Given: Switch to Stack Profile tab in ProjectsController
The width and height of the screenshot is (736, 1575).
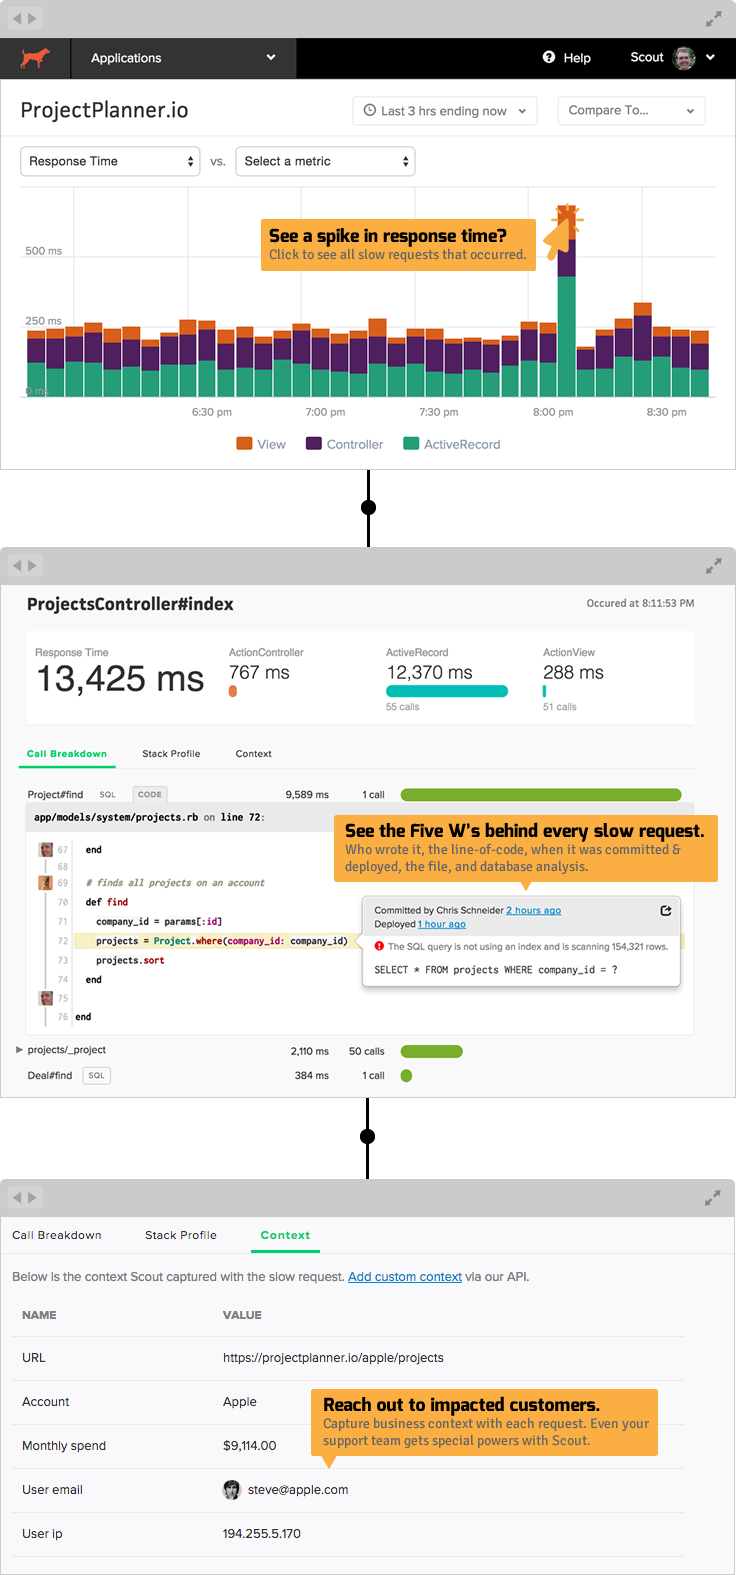Looking at the screenshot, I should tap(171, 754).
